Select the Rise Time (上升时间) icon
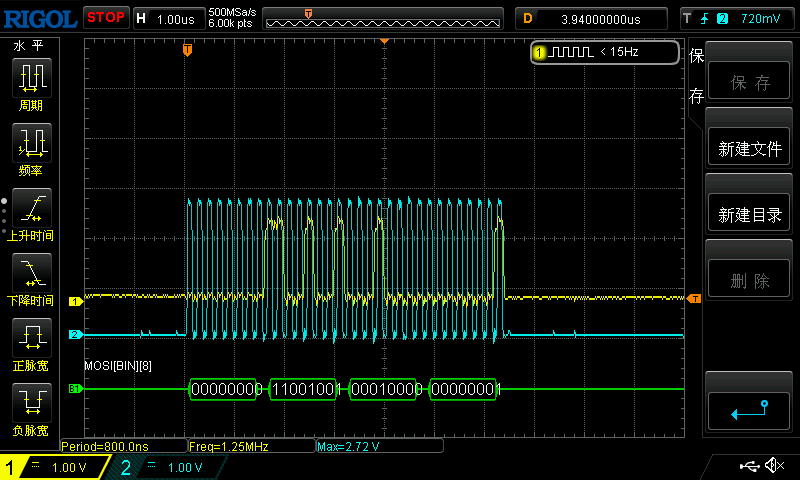 point(32,208)
